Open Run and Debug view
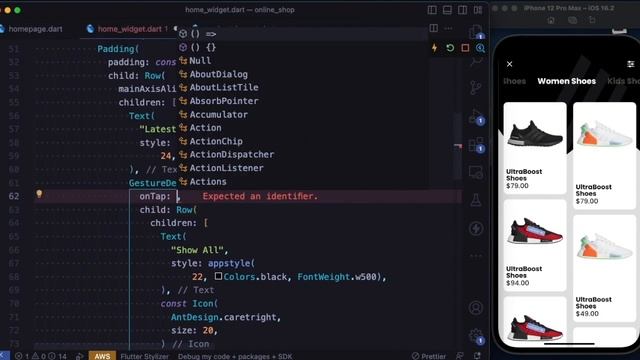 (476, 116)
